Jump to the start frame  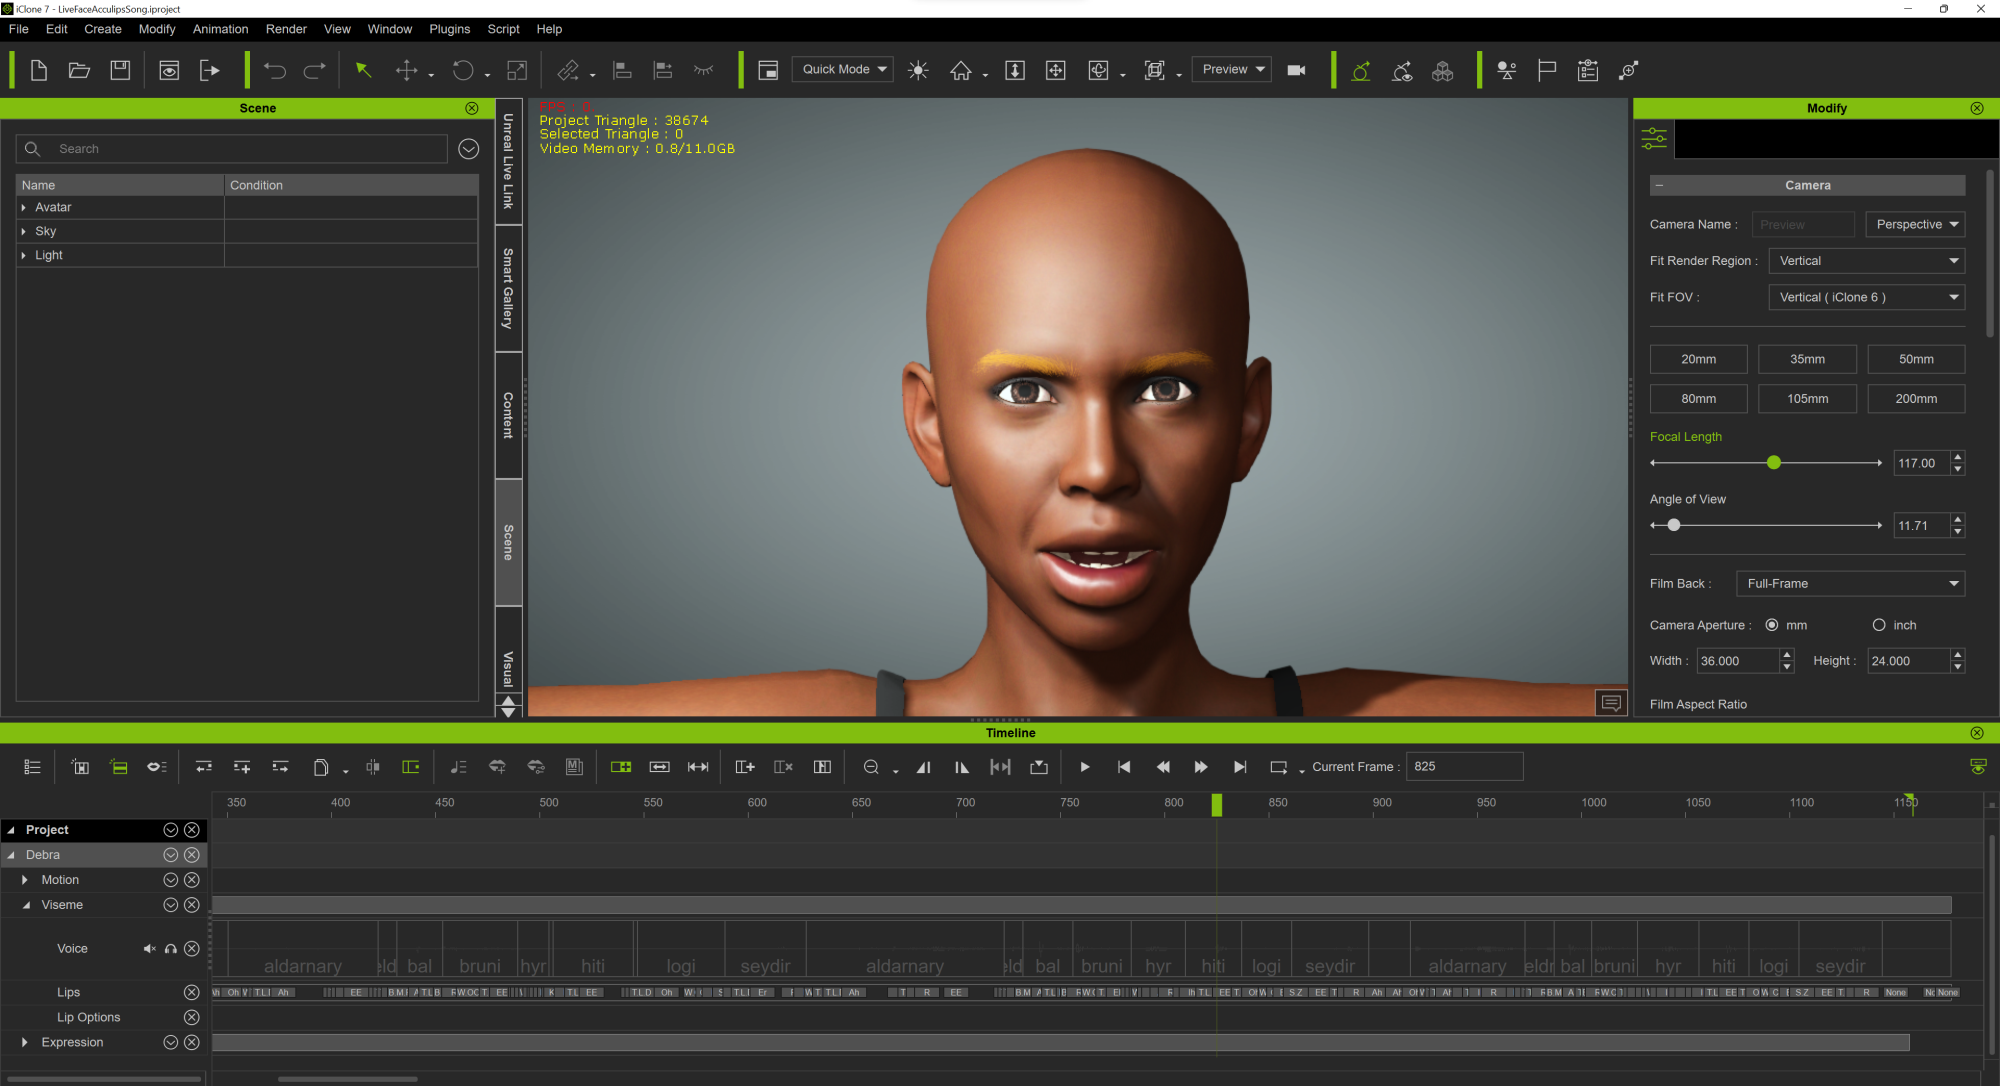pos(1124,767)
